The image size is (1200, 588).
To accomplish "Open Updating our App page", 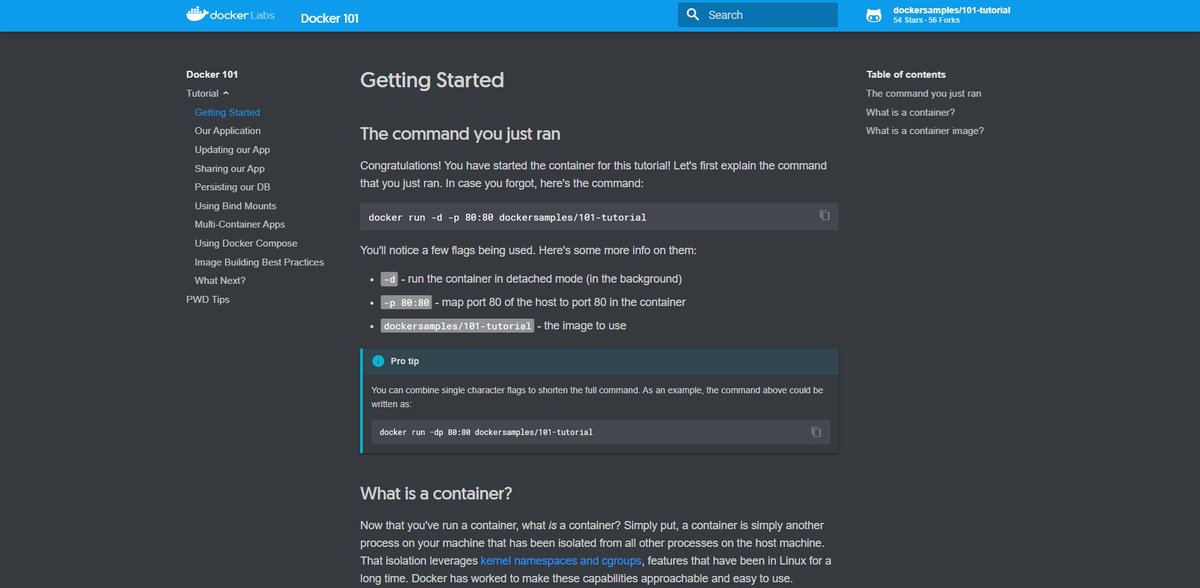I will tap(232, 150).
